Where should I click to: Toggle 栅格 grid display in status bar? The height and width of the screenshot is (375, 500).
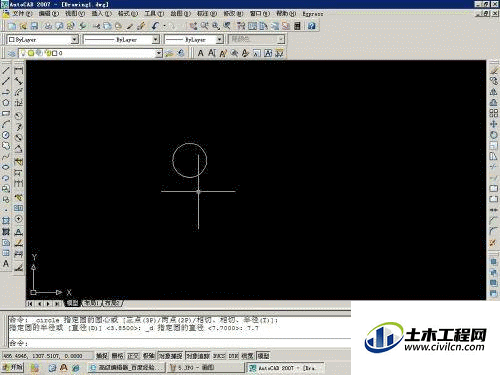coord(117,356)
